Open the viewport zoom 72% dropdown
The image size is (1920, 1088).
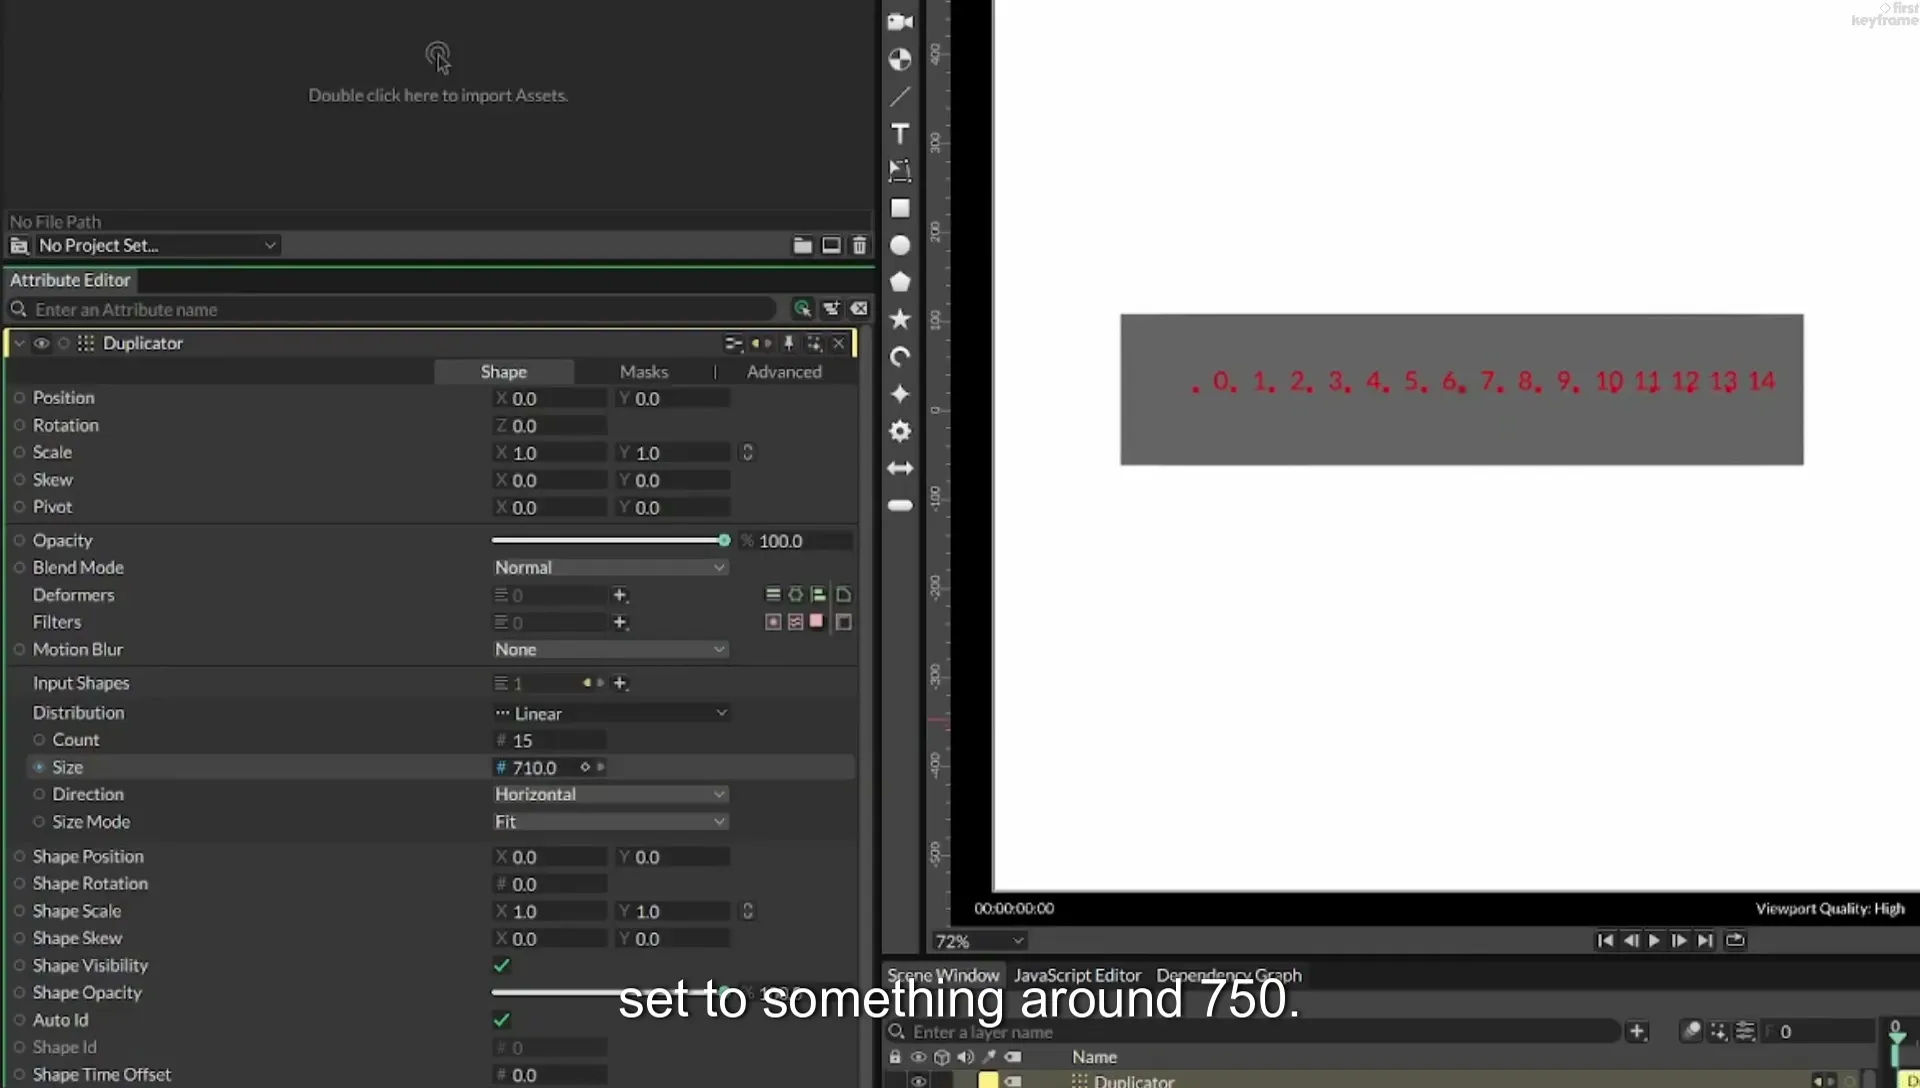coord(979,941)
